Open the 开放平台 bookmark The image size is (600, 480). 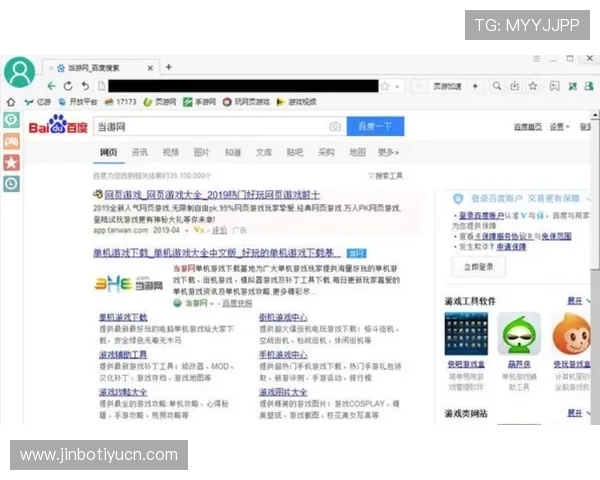point(78,102)
